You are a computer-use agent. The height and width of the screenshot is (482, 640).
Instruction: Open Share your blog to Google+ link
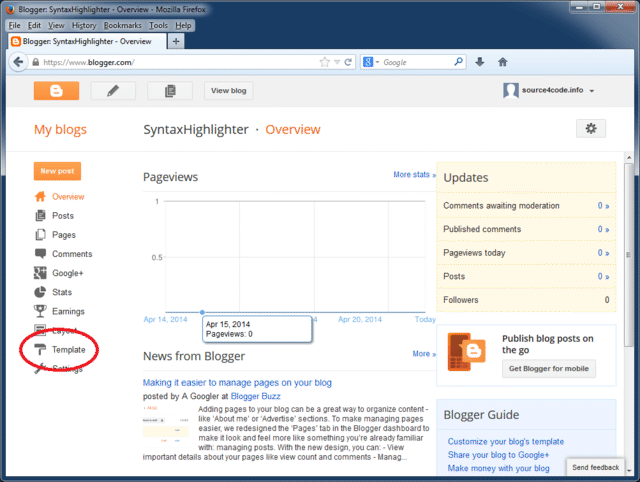point(498,455)
